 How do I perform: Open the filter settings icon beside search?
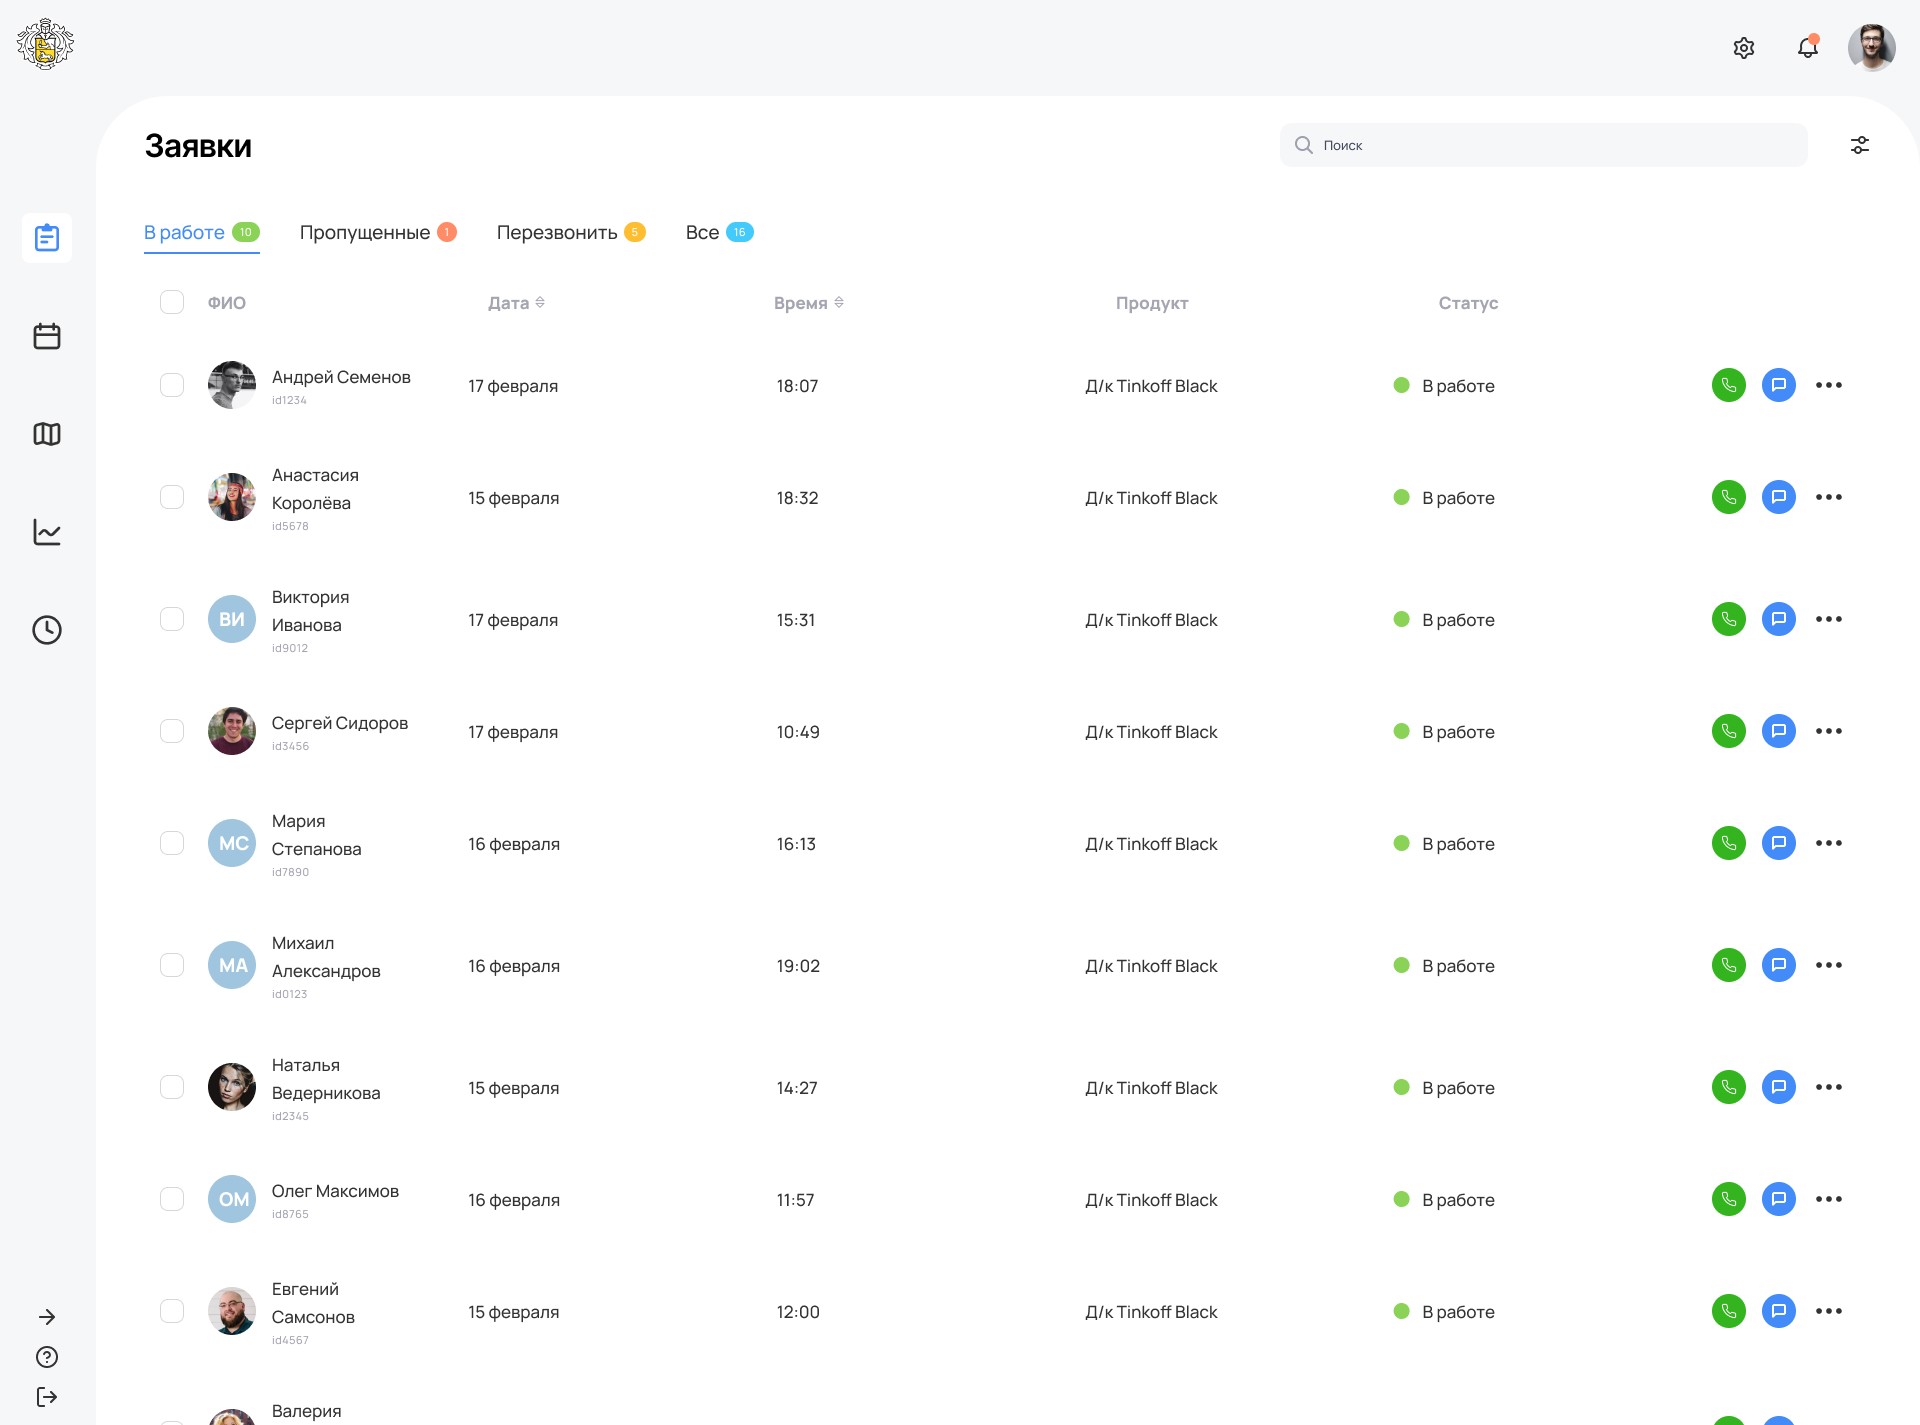(x=1859, y=145)
